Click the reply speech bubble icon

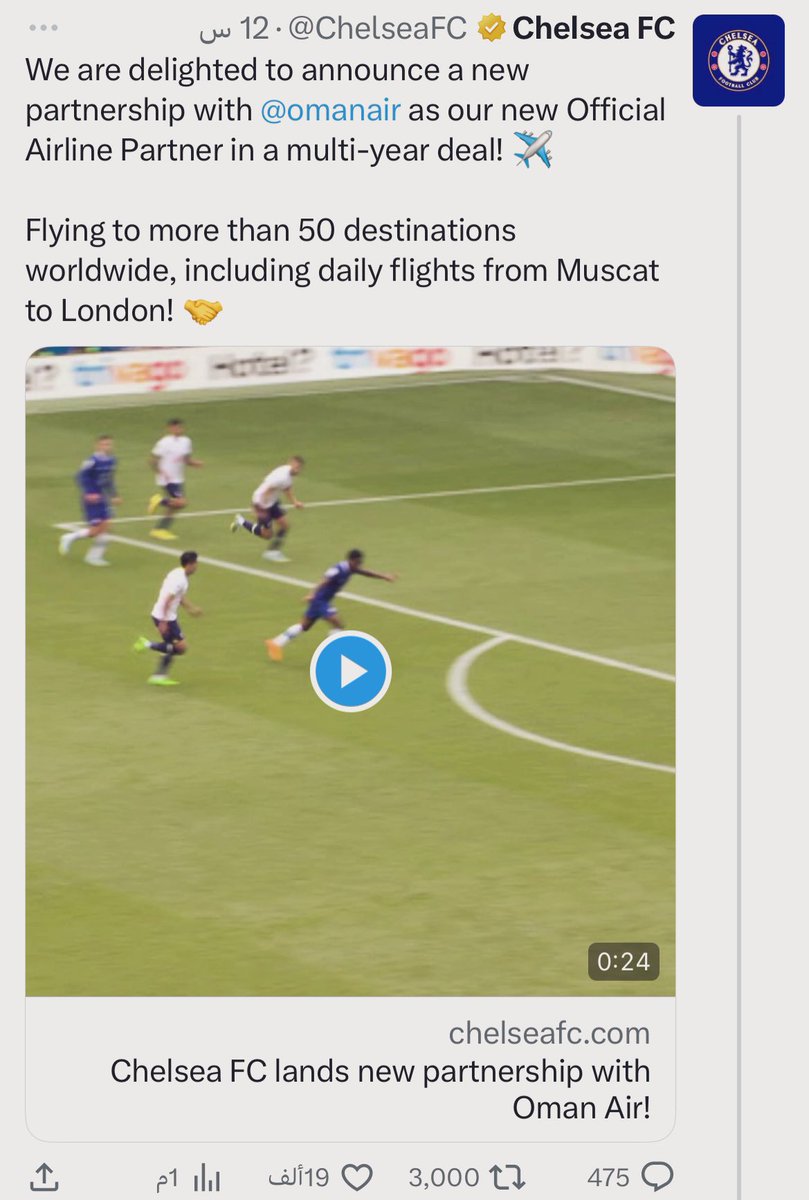[656, 1177]
